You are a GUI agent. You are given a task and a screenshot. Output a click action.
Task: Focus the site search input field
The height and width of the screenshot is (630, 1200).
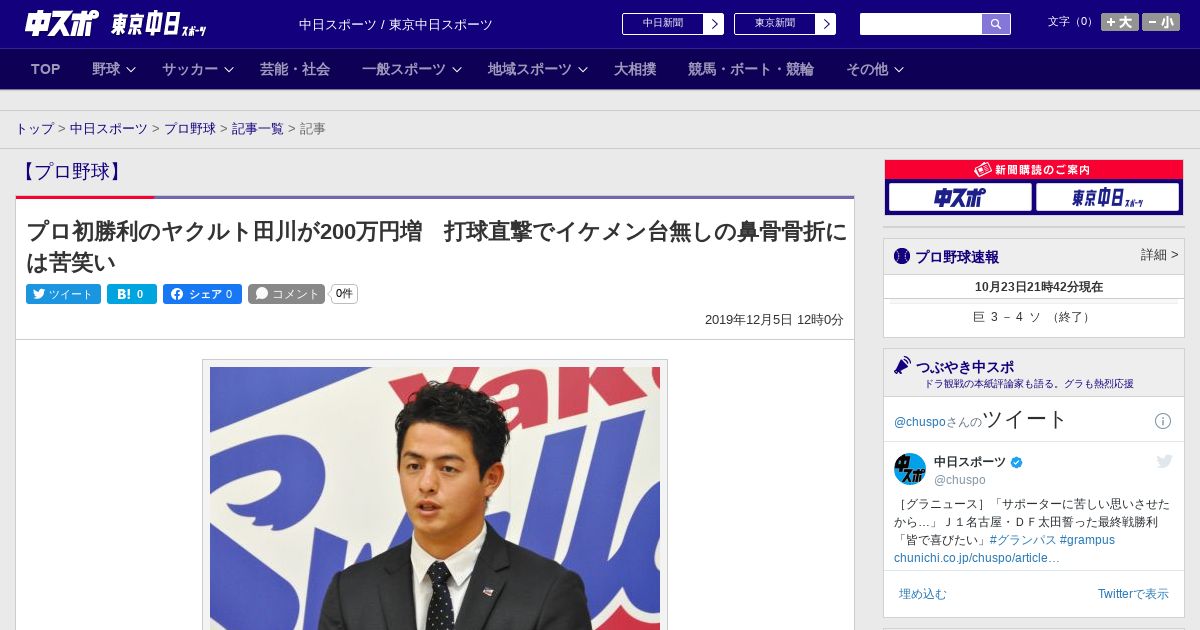point(921,24)
